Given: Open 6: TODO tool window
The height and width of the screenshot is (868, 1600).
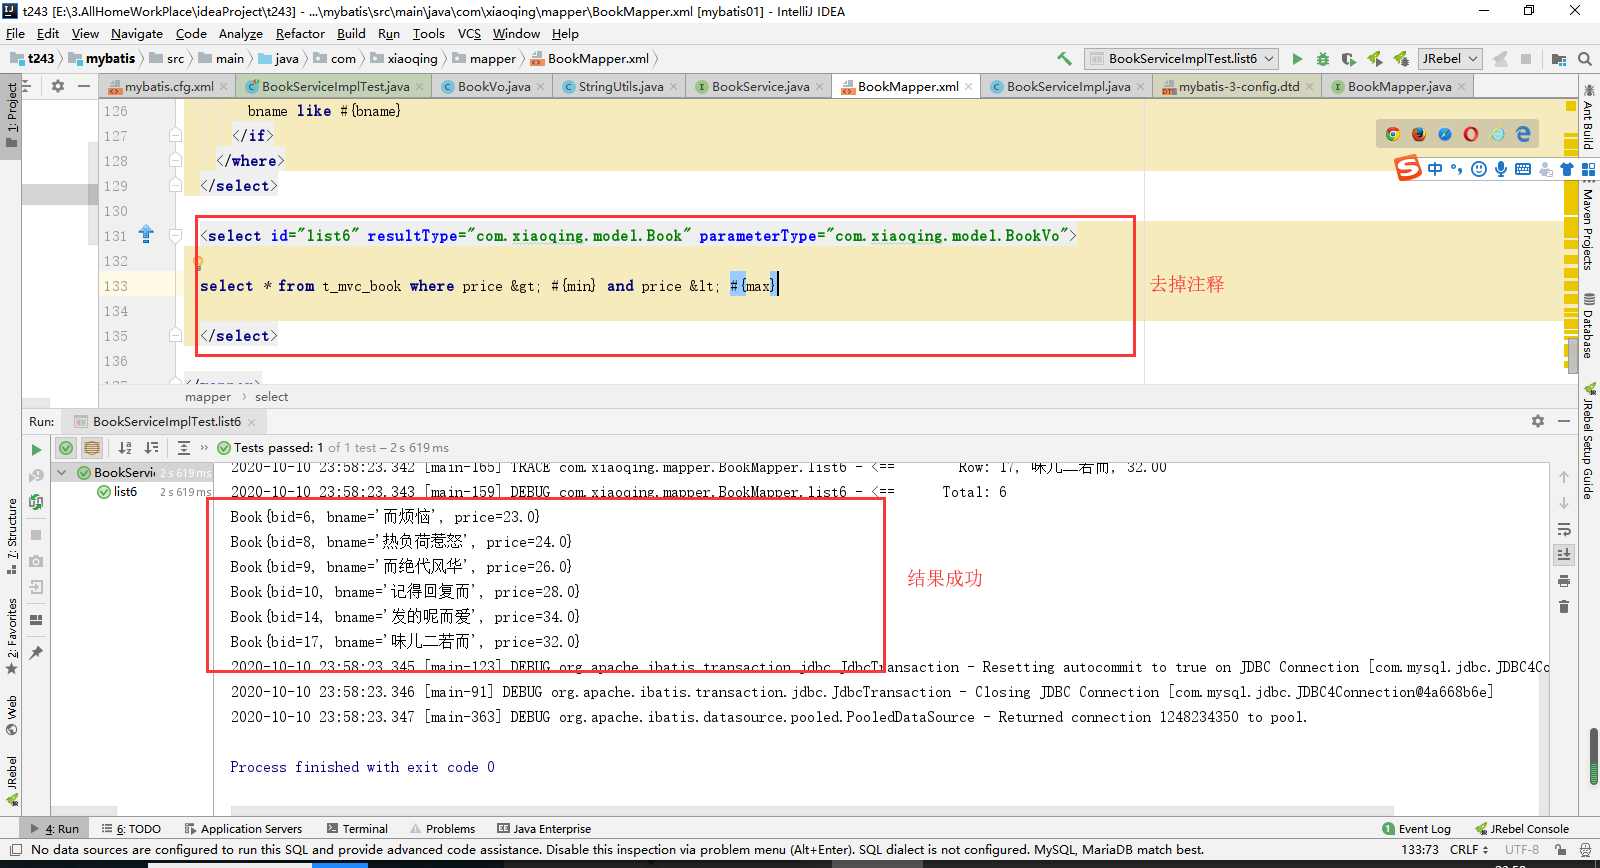Looking at the screenshot, I should click(x=131, y=829).
